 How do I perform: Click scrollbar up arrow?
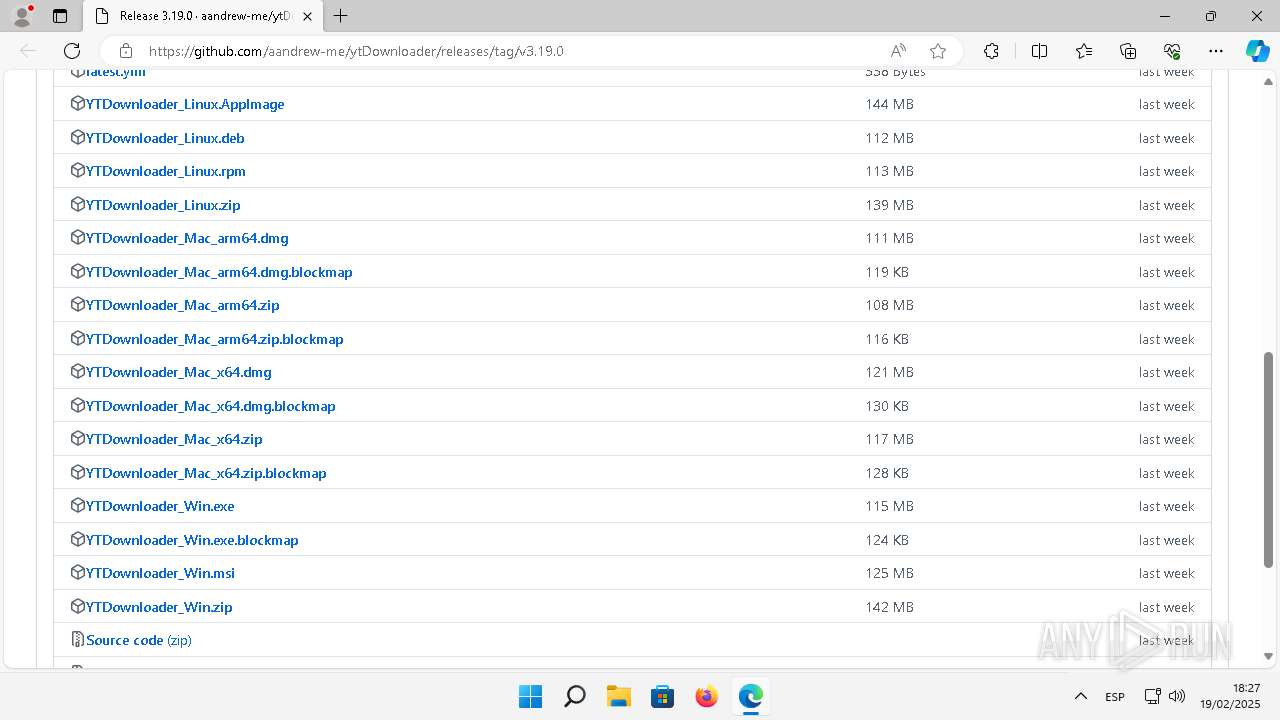(1269, 82)
